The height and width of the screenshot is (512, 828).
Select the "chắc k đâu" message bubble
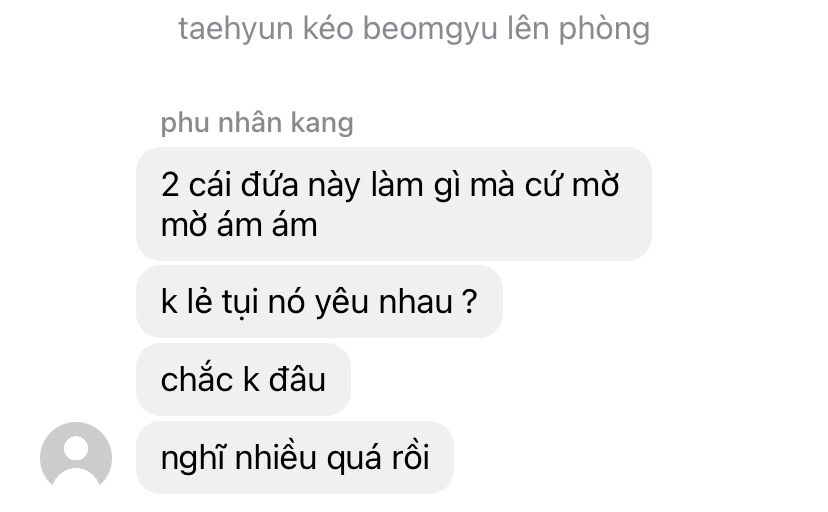coord(243,379)
